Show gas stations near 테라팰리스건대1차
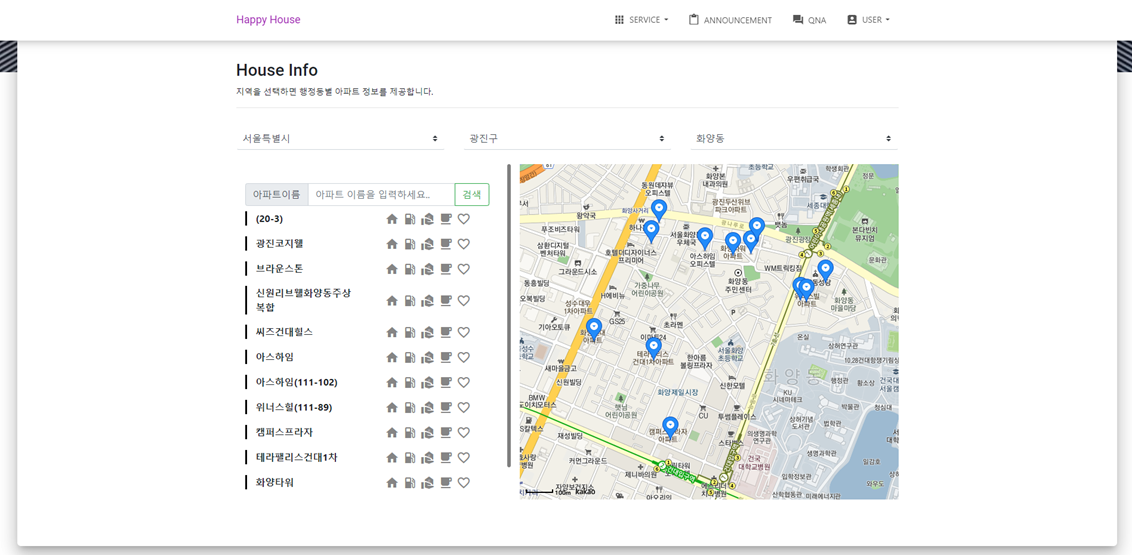 (x=410, y=458)
